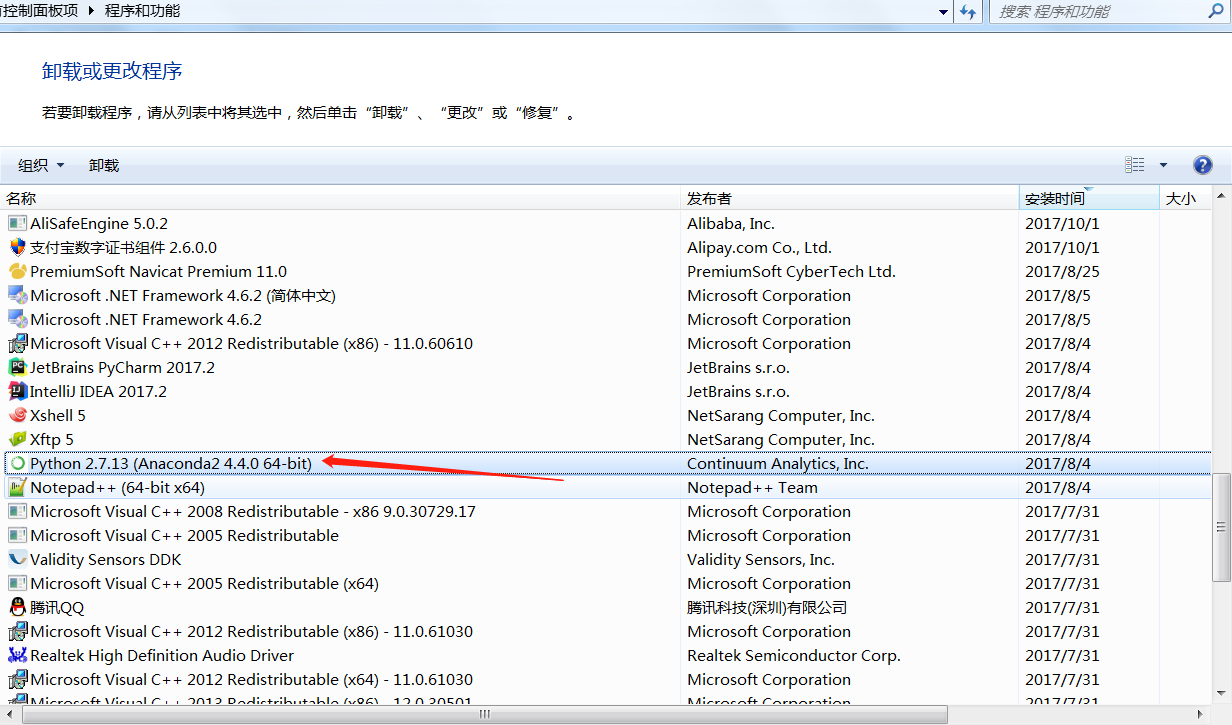Select the row Python 2.7.13 (Anaconda2 4.4.0 64-bit)
The width and height of the screenshot is (1232, 725).
tap(607, 464)
